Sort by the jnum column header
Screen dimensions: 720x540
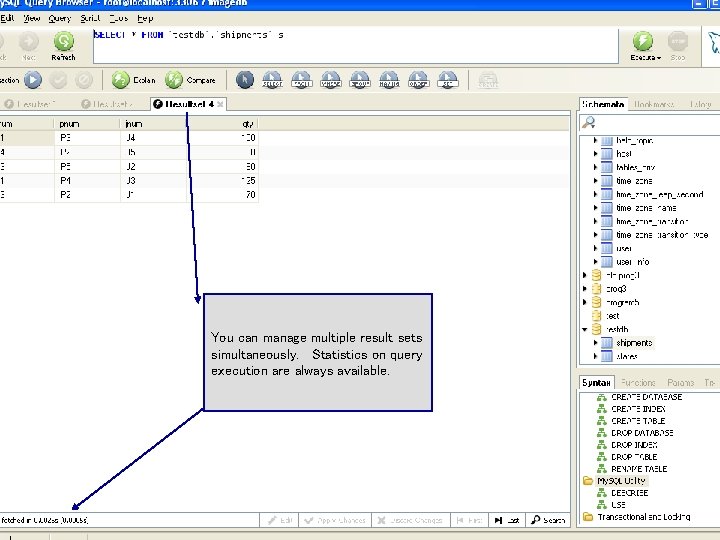[x=153, y=124]
